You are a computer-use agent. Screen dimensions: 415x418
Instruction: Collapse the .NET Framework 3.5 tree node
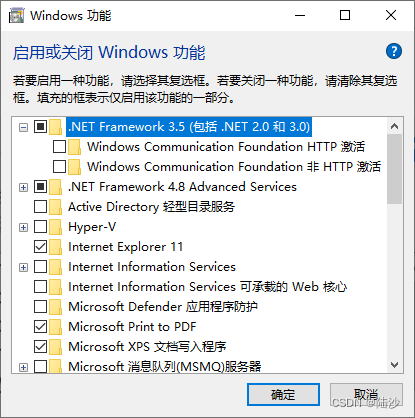pyautogui.click(x=23, y=127)
